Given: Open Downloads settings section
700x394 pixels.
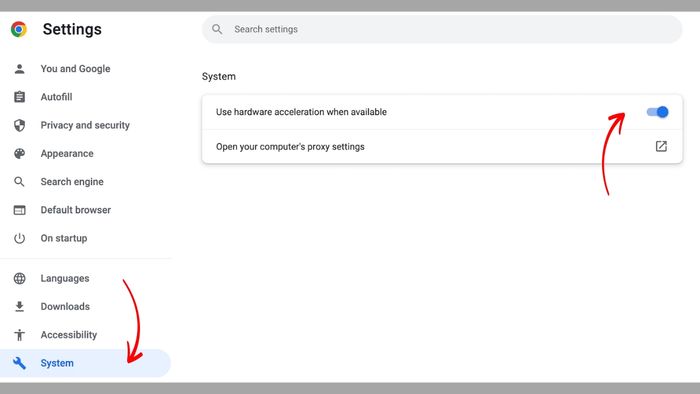Looking at the screenshot, I should [65, 307].
